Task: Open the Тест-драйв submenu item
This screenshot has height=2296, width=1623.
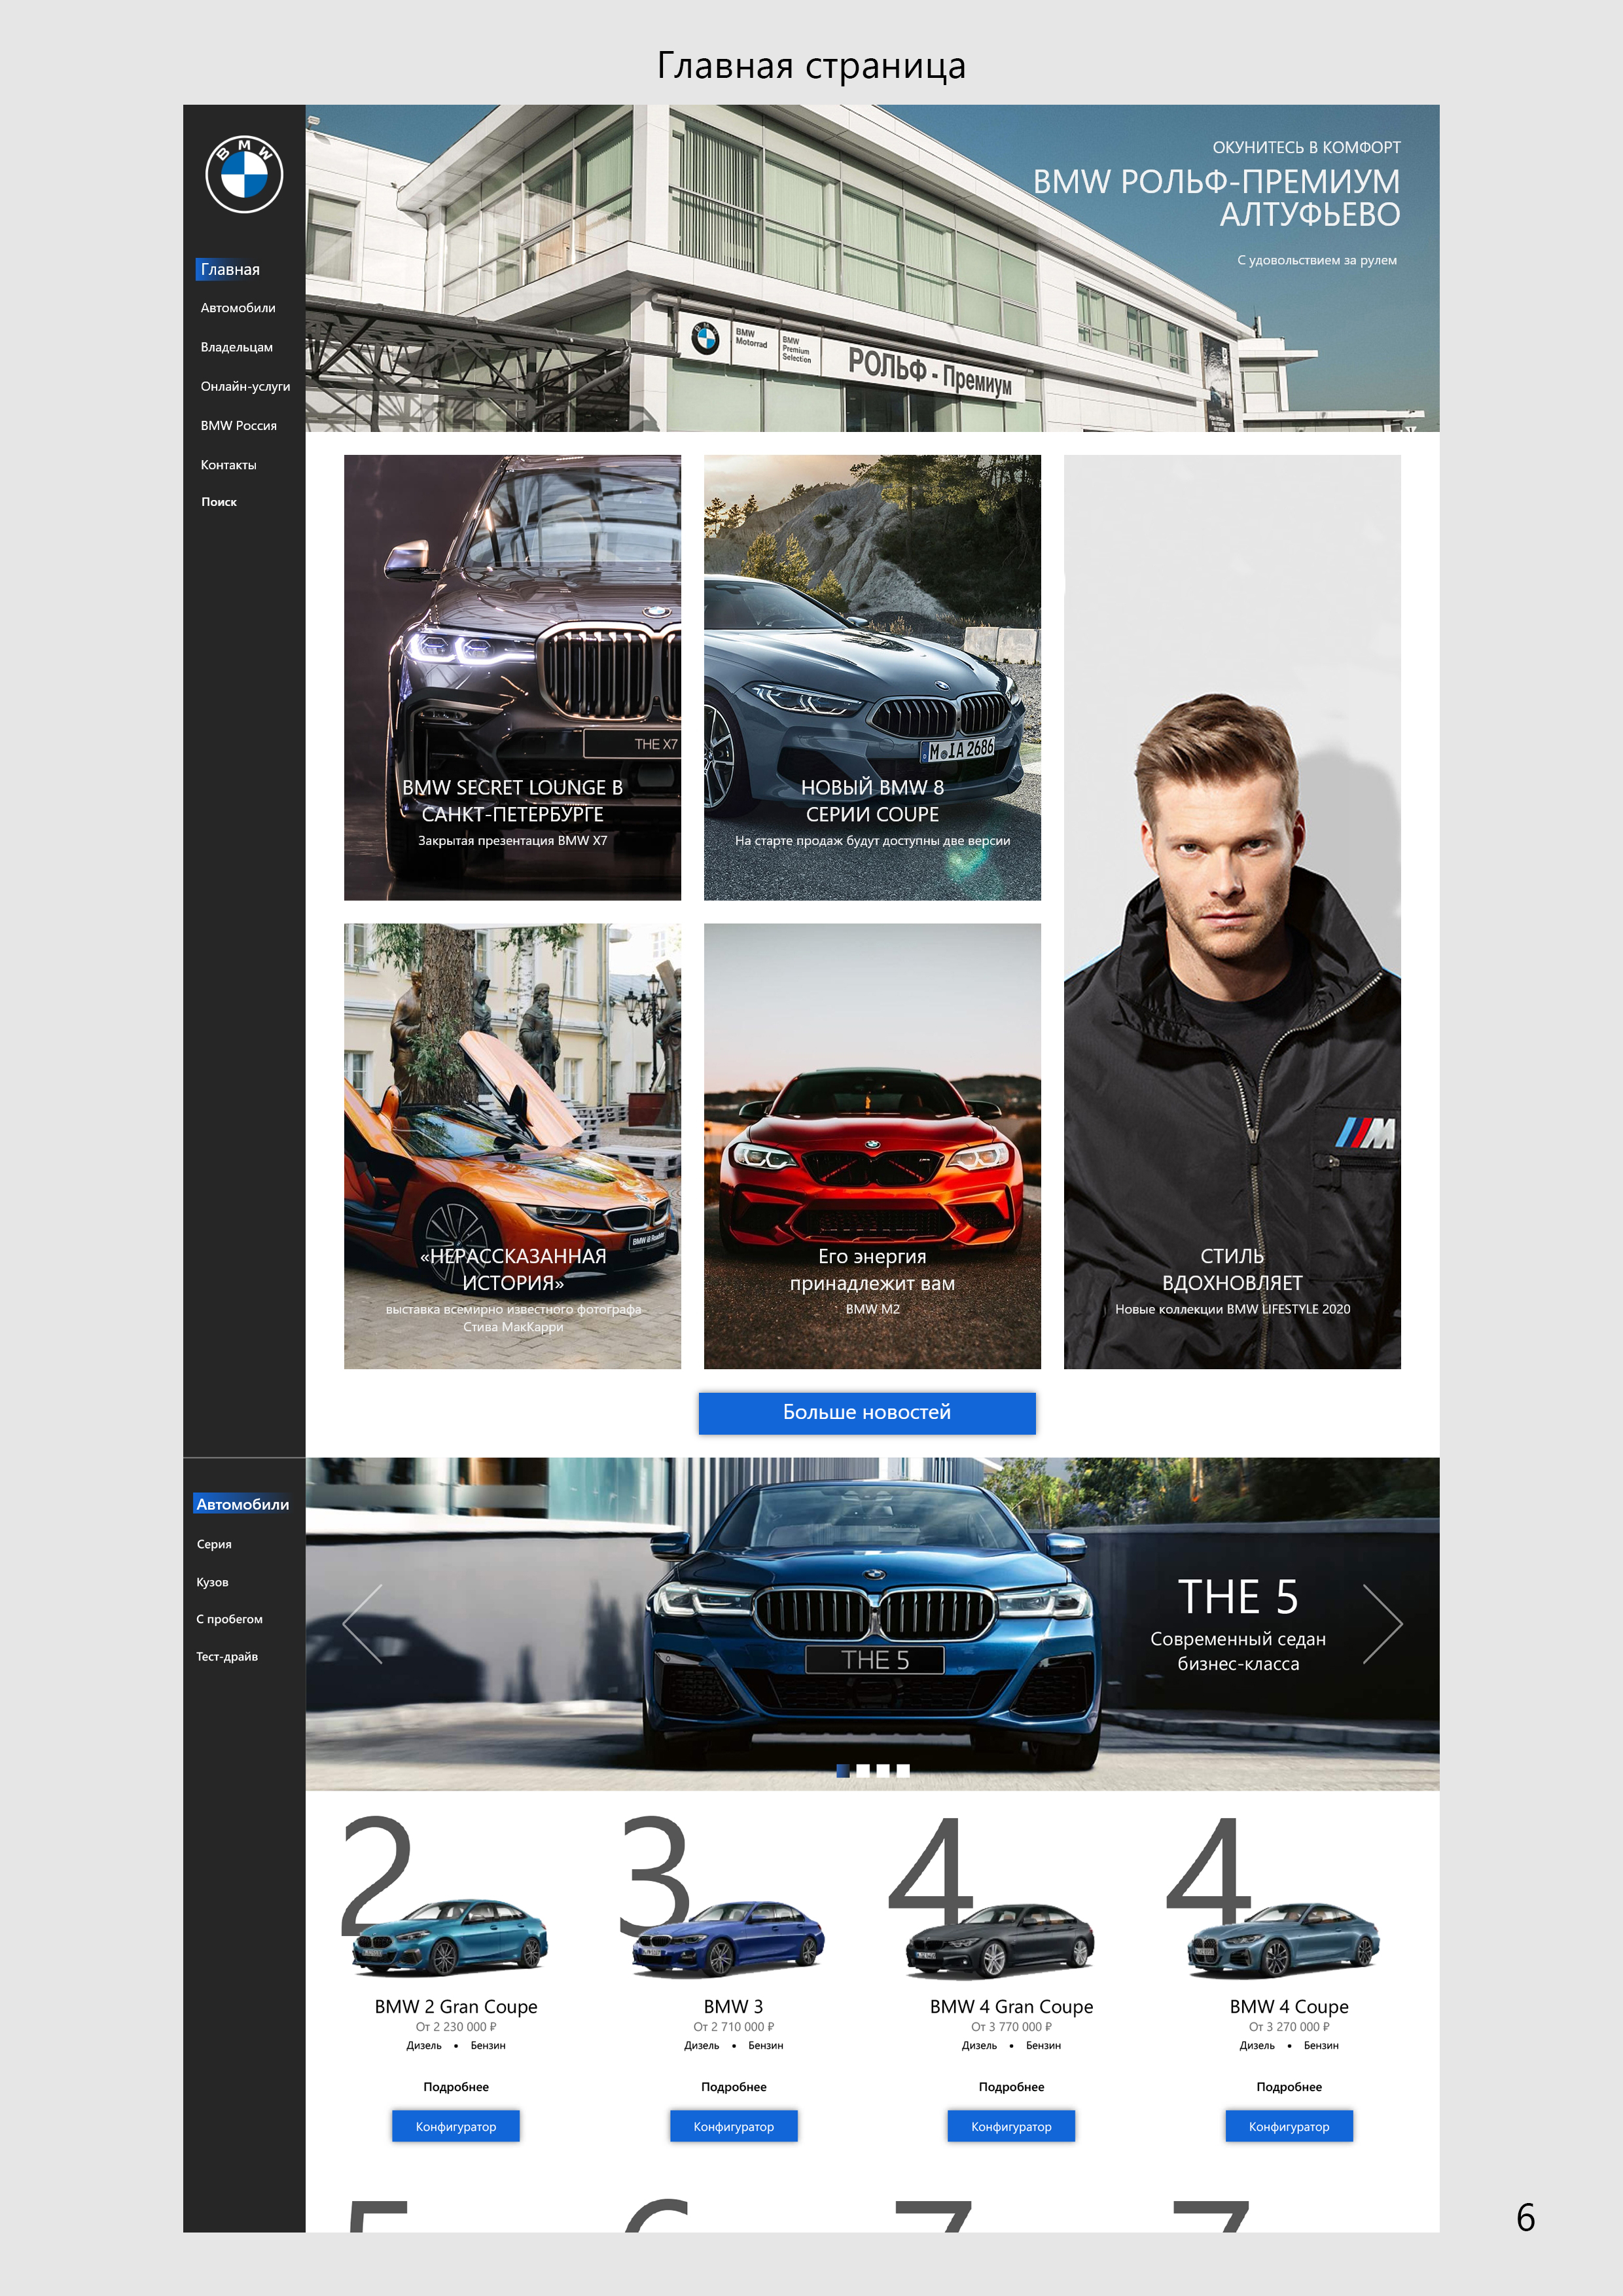Action: pos(227,1657)
